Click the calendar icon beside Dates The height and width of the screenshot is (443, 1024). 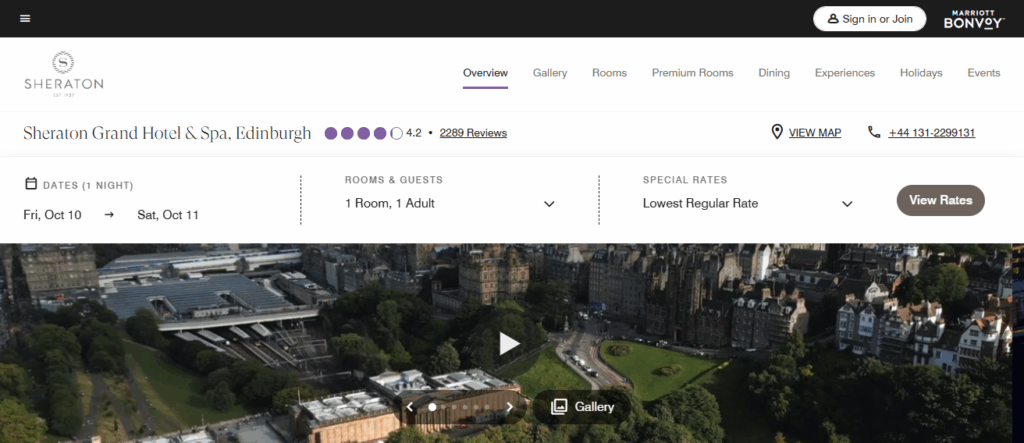(30, 184)
